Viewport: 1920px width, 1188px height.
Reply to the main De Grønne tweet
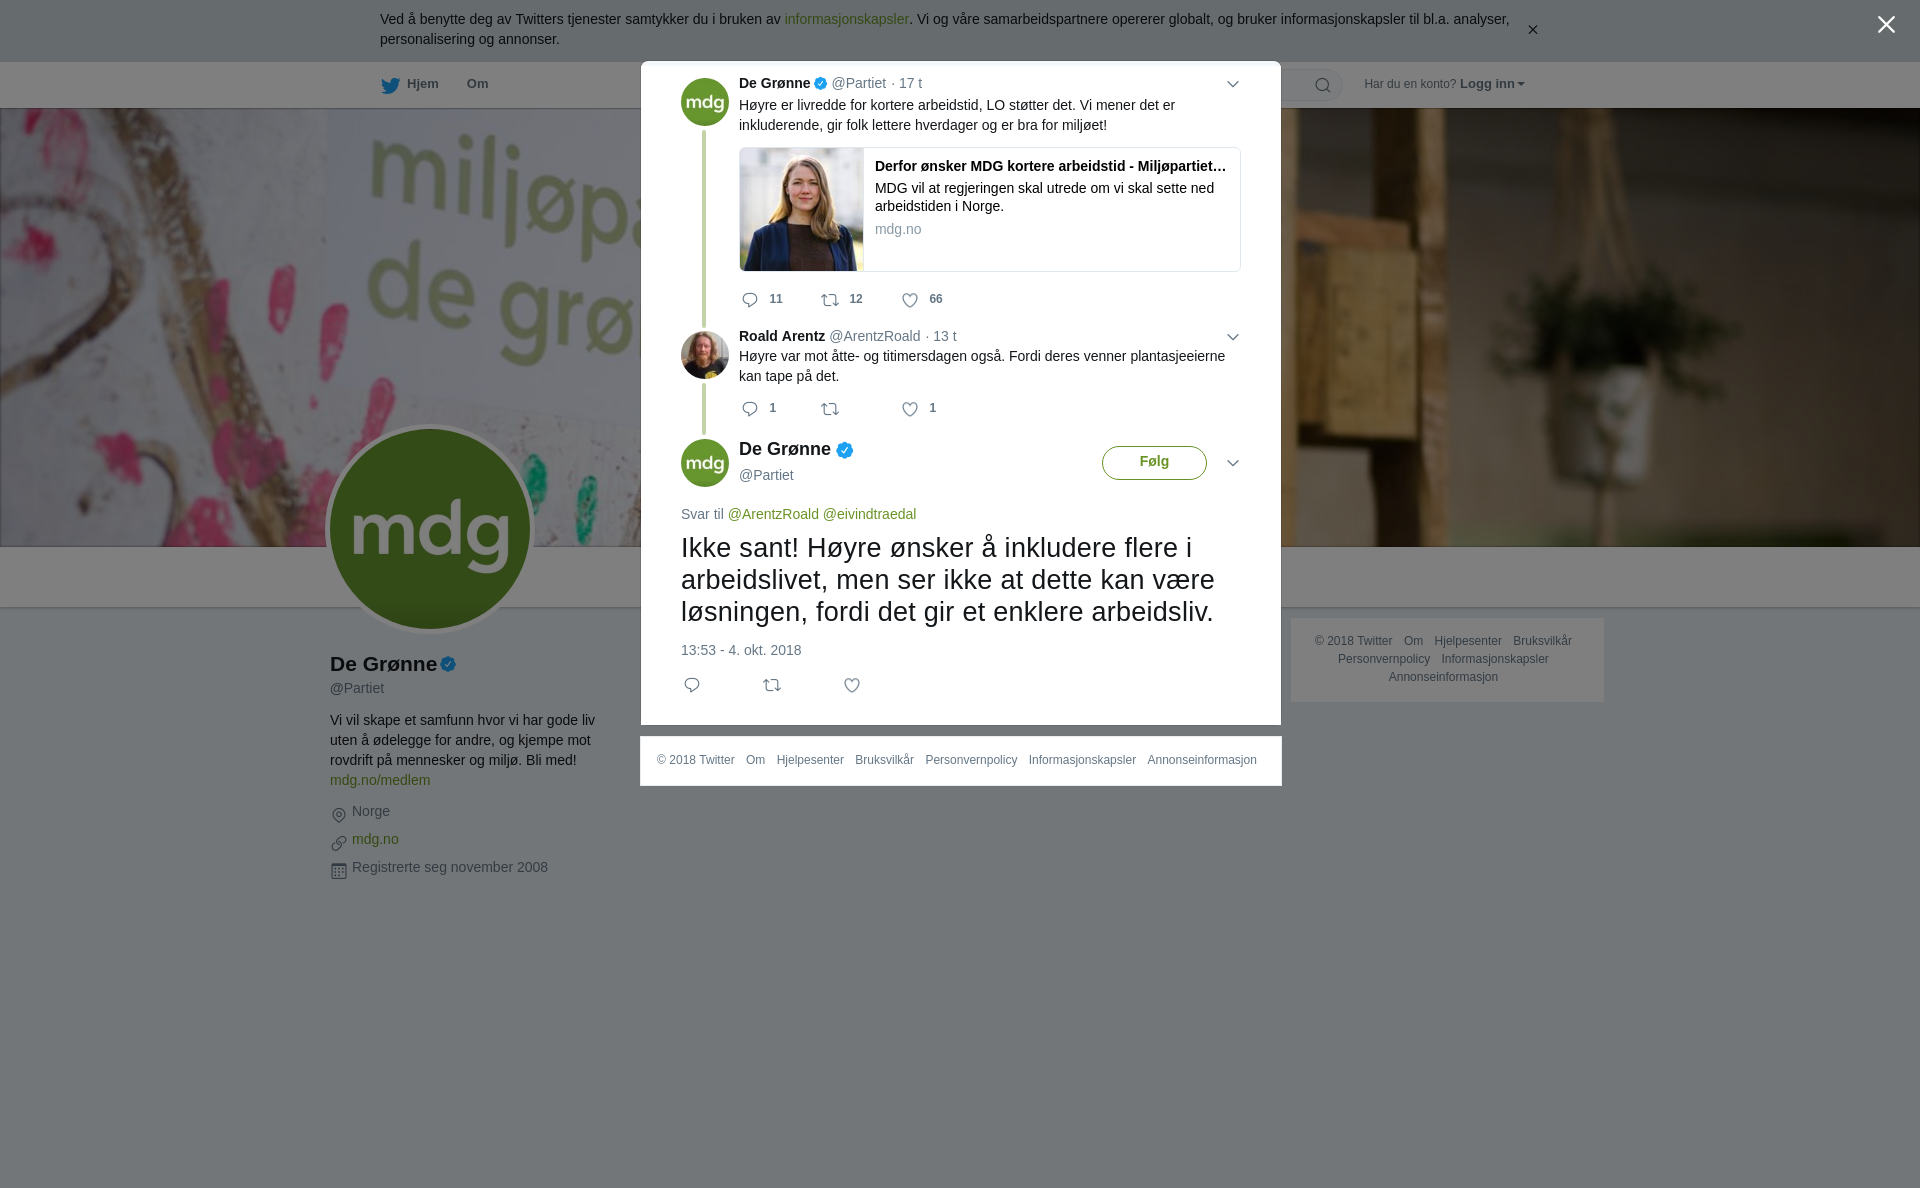[x=692, y=685]
